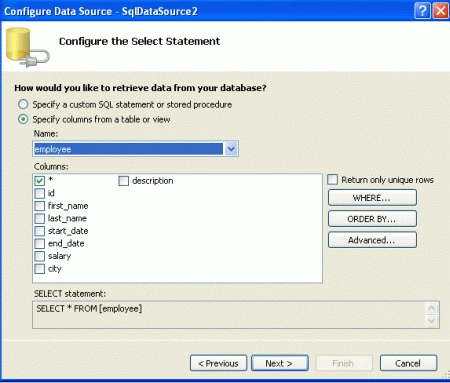Proceed with the Next > button
The width and height of the screenshot is (450, 383).
coord(280,363)
